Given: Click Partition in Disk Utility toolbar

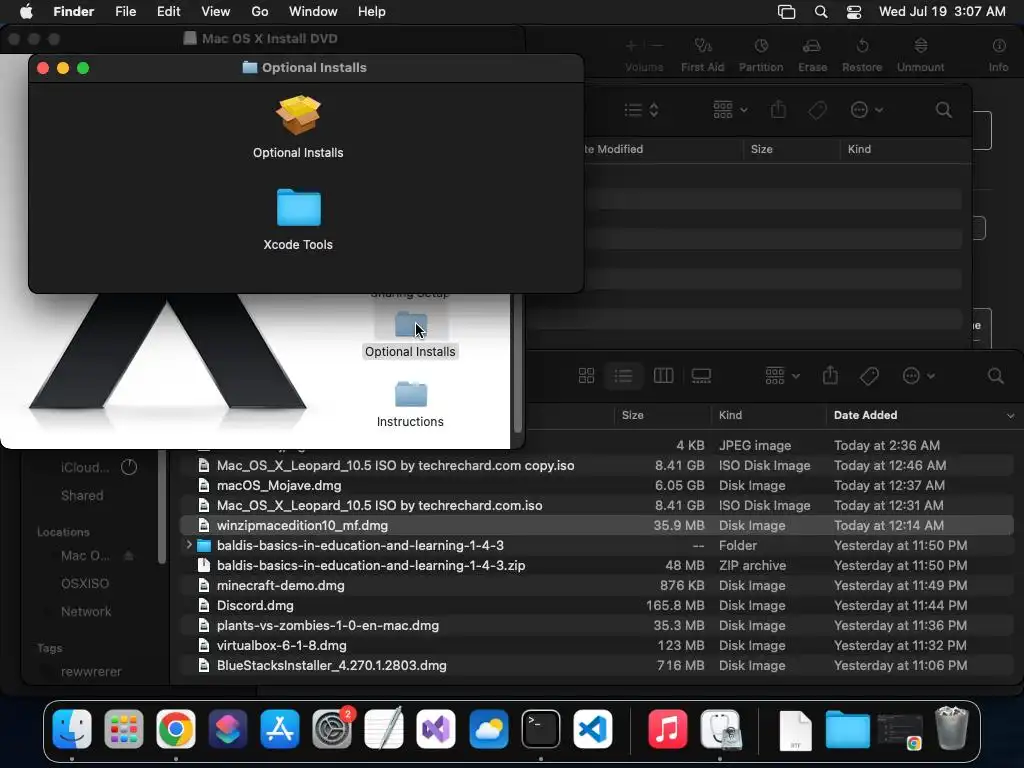Looking at the screenshot, I should (761, 55).
